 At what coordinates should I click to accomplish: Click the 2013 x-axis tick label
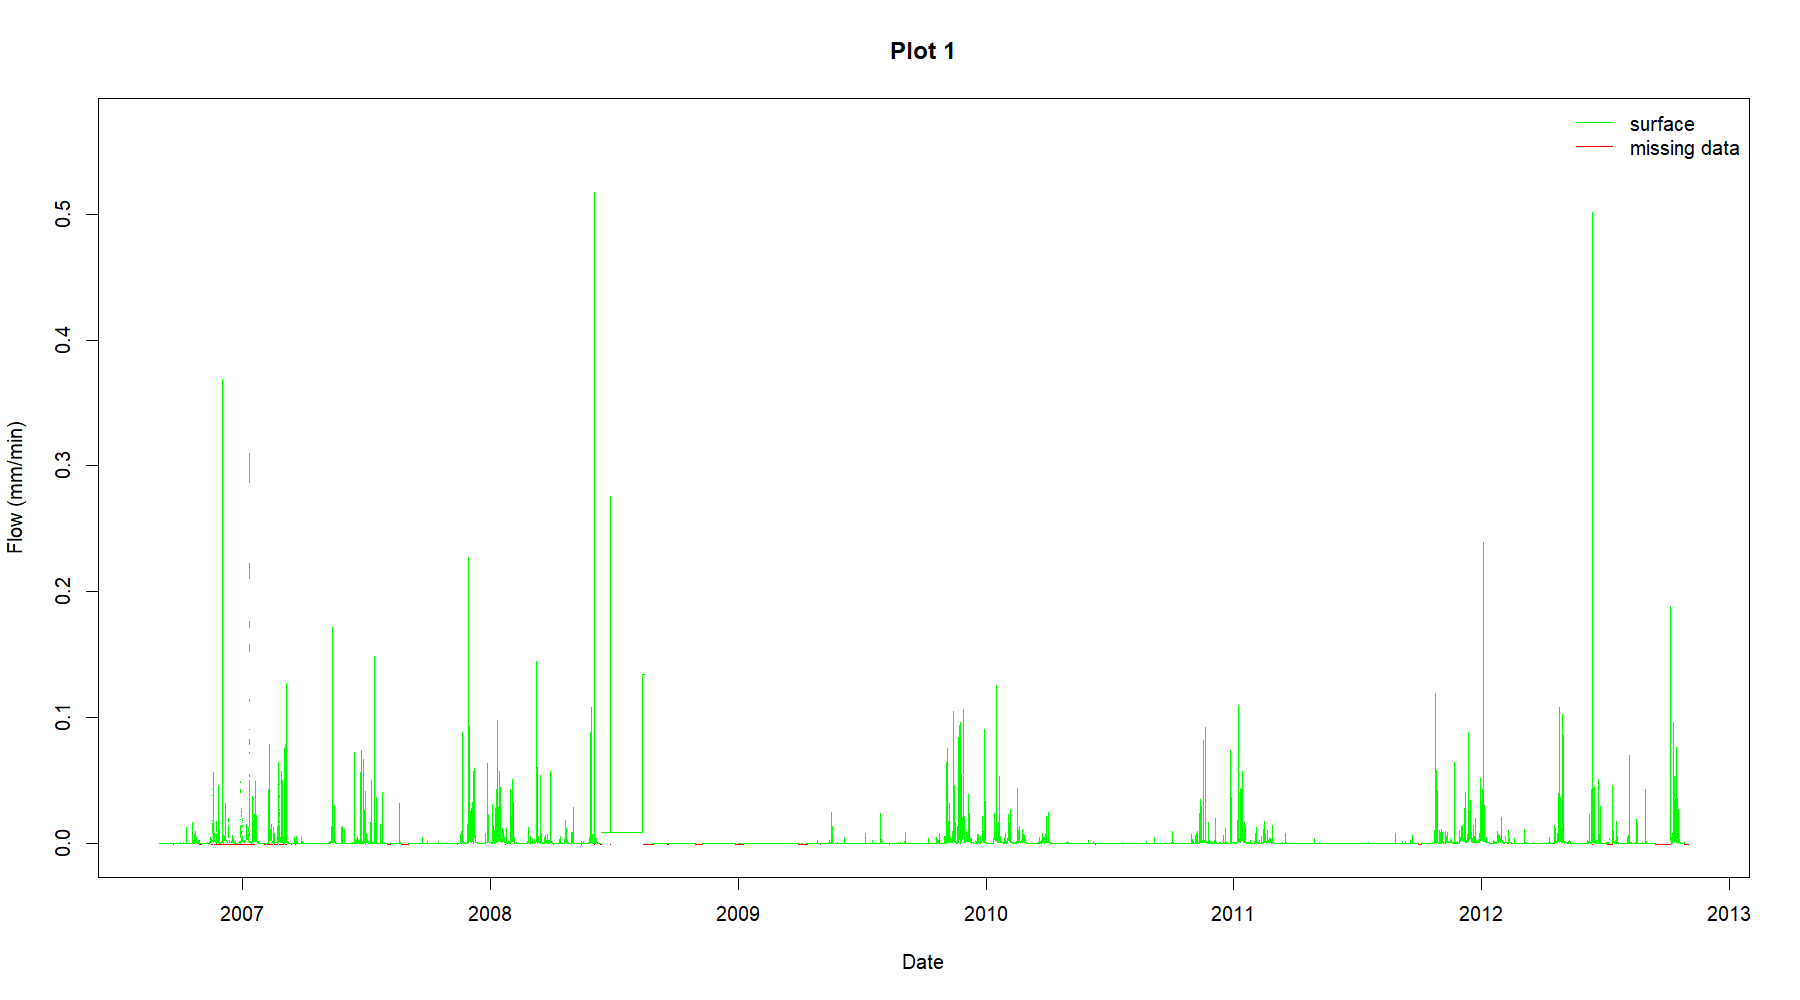pyautogui.click(x=1729, y=913)
